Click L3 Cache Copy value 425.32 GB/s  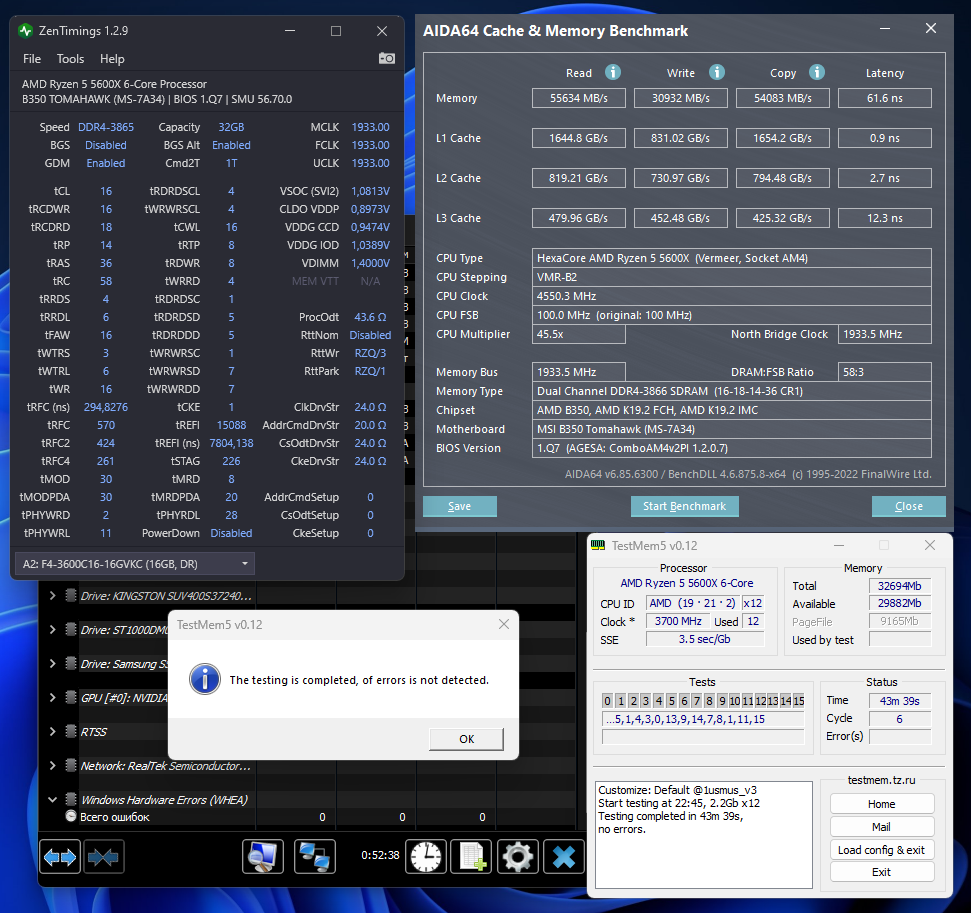[782, 218]
